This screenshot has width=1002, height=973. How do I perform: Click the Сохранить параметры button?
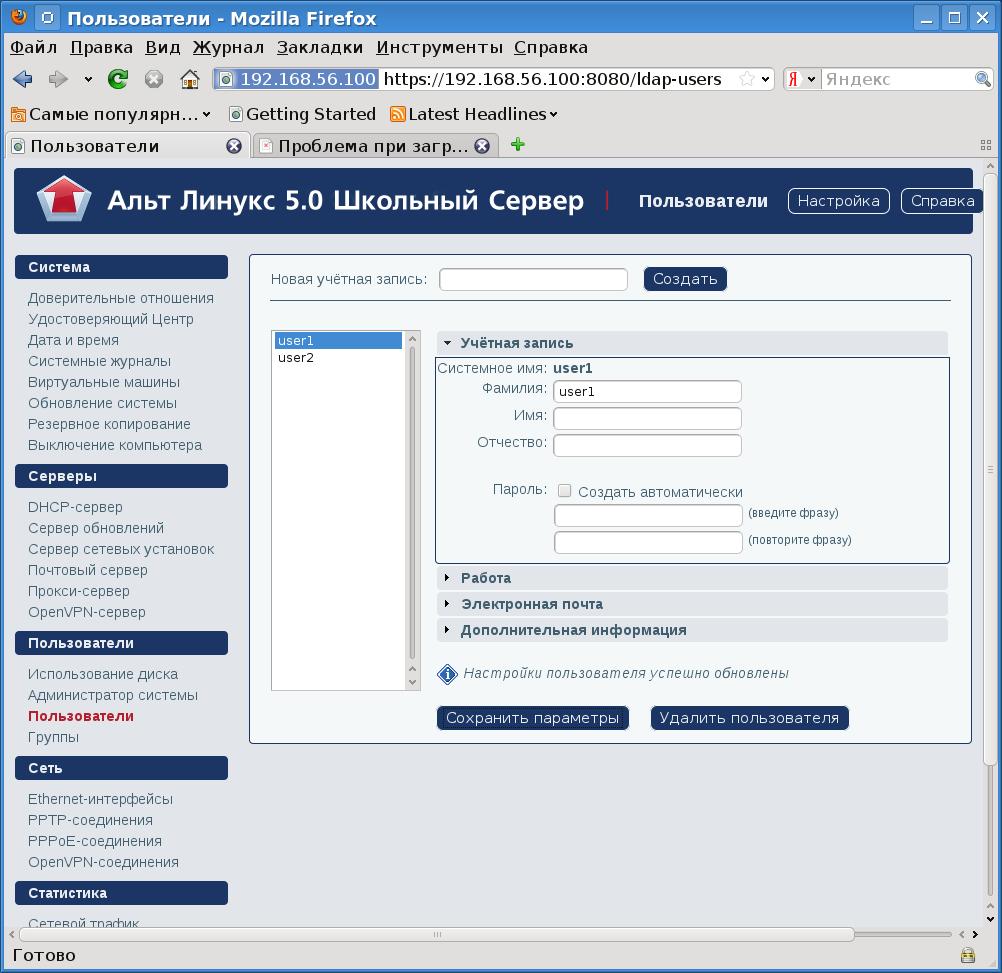coord(532,718)
